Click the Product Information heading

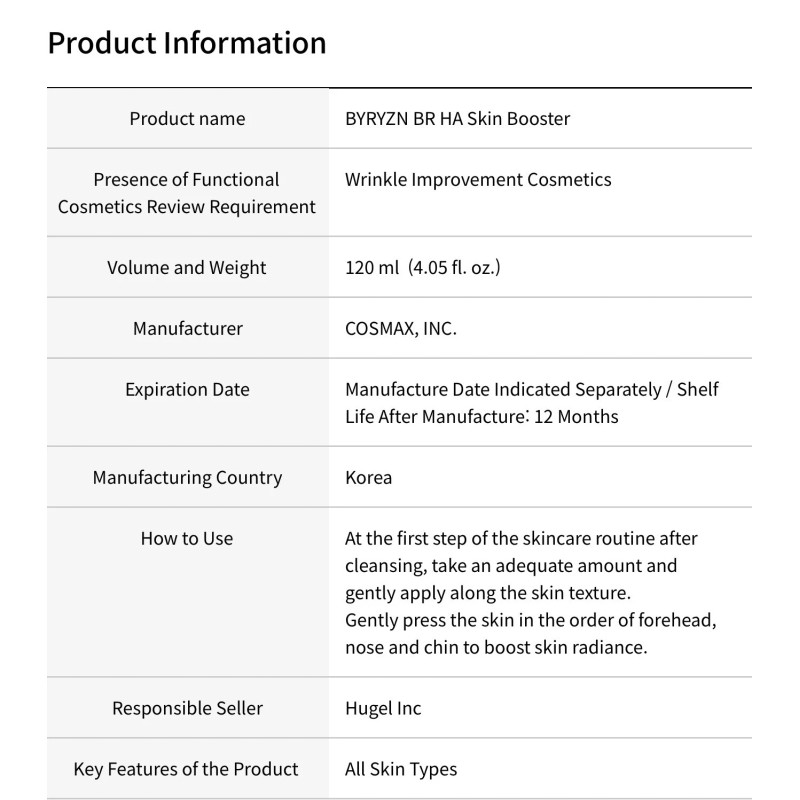[x=187, y=43]
